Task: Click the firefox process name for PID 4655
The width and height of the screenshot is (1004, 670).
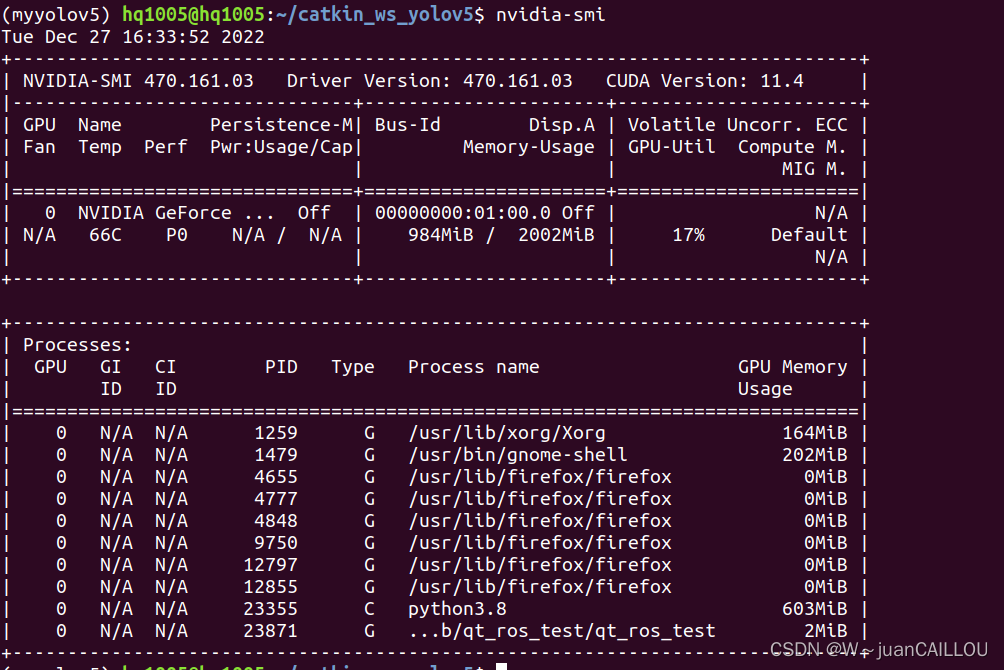Action: (540, 477)
